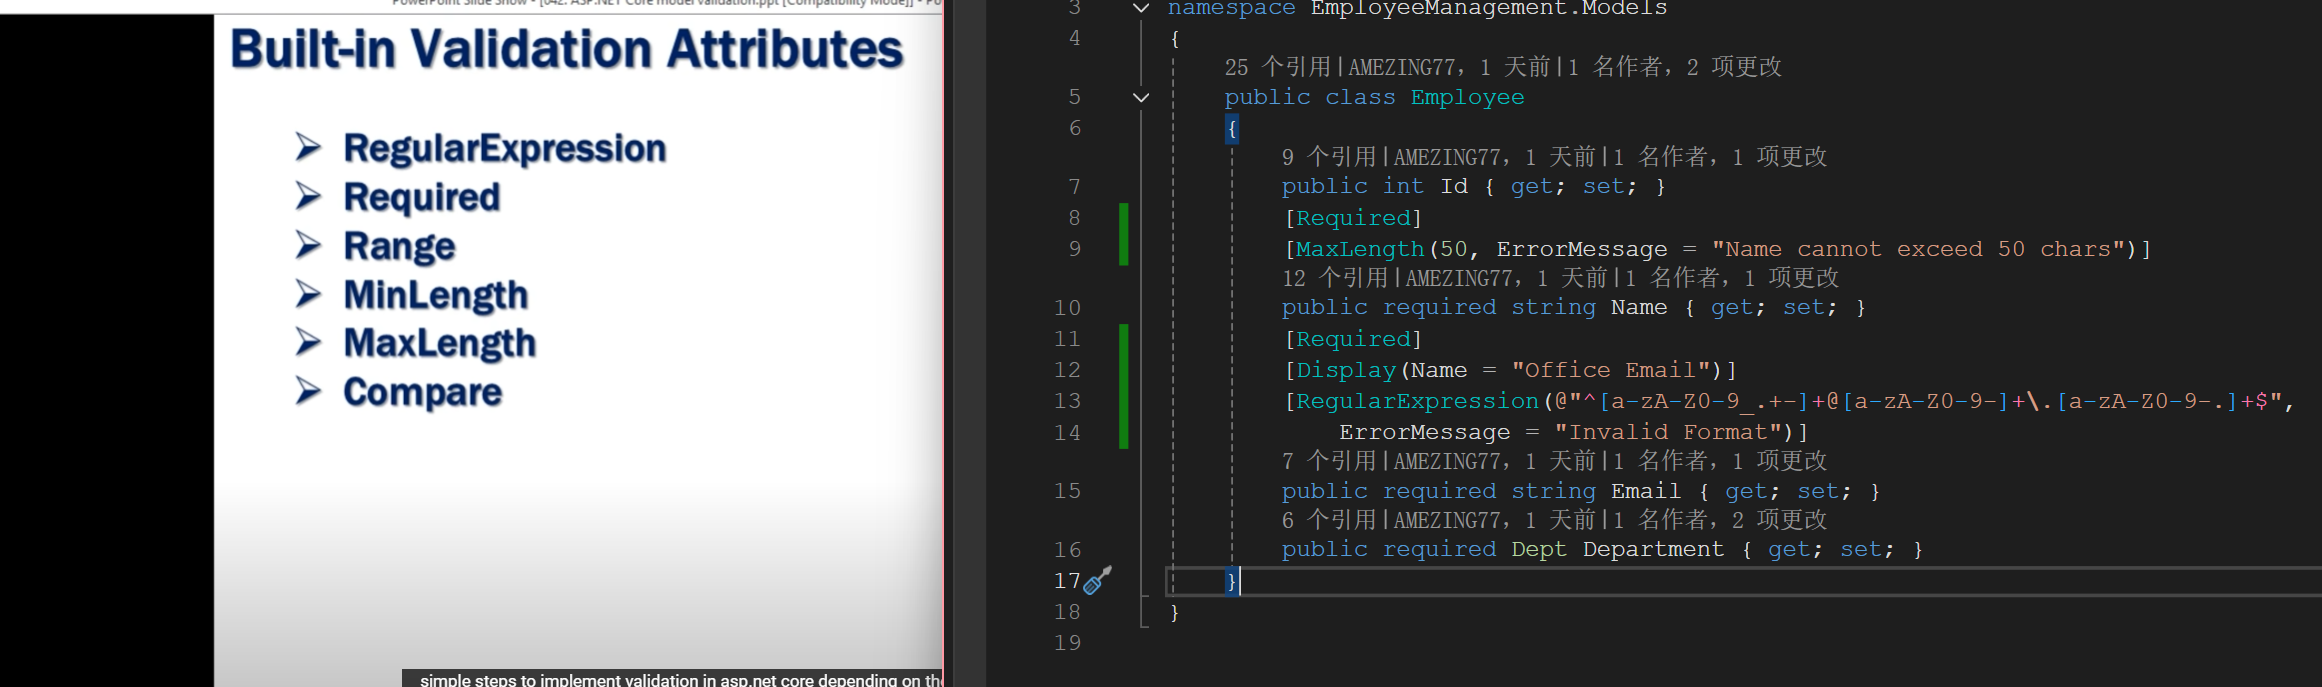This screenshot has width=2322, height=687.
Task: Open CodeLens '9 个引用' above Id property
Action: tap(1328, 157)
